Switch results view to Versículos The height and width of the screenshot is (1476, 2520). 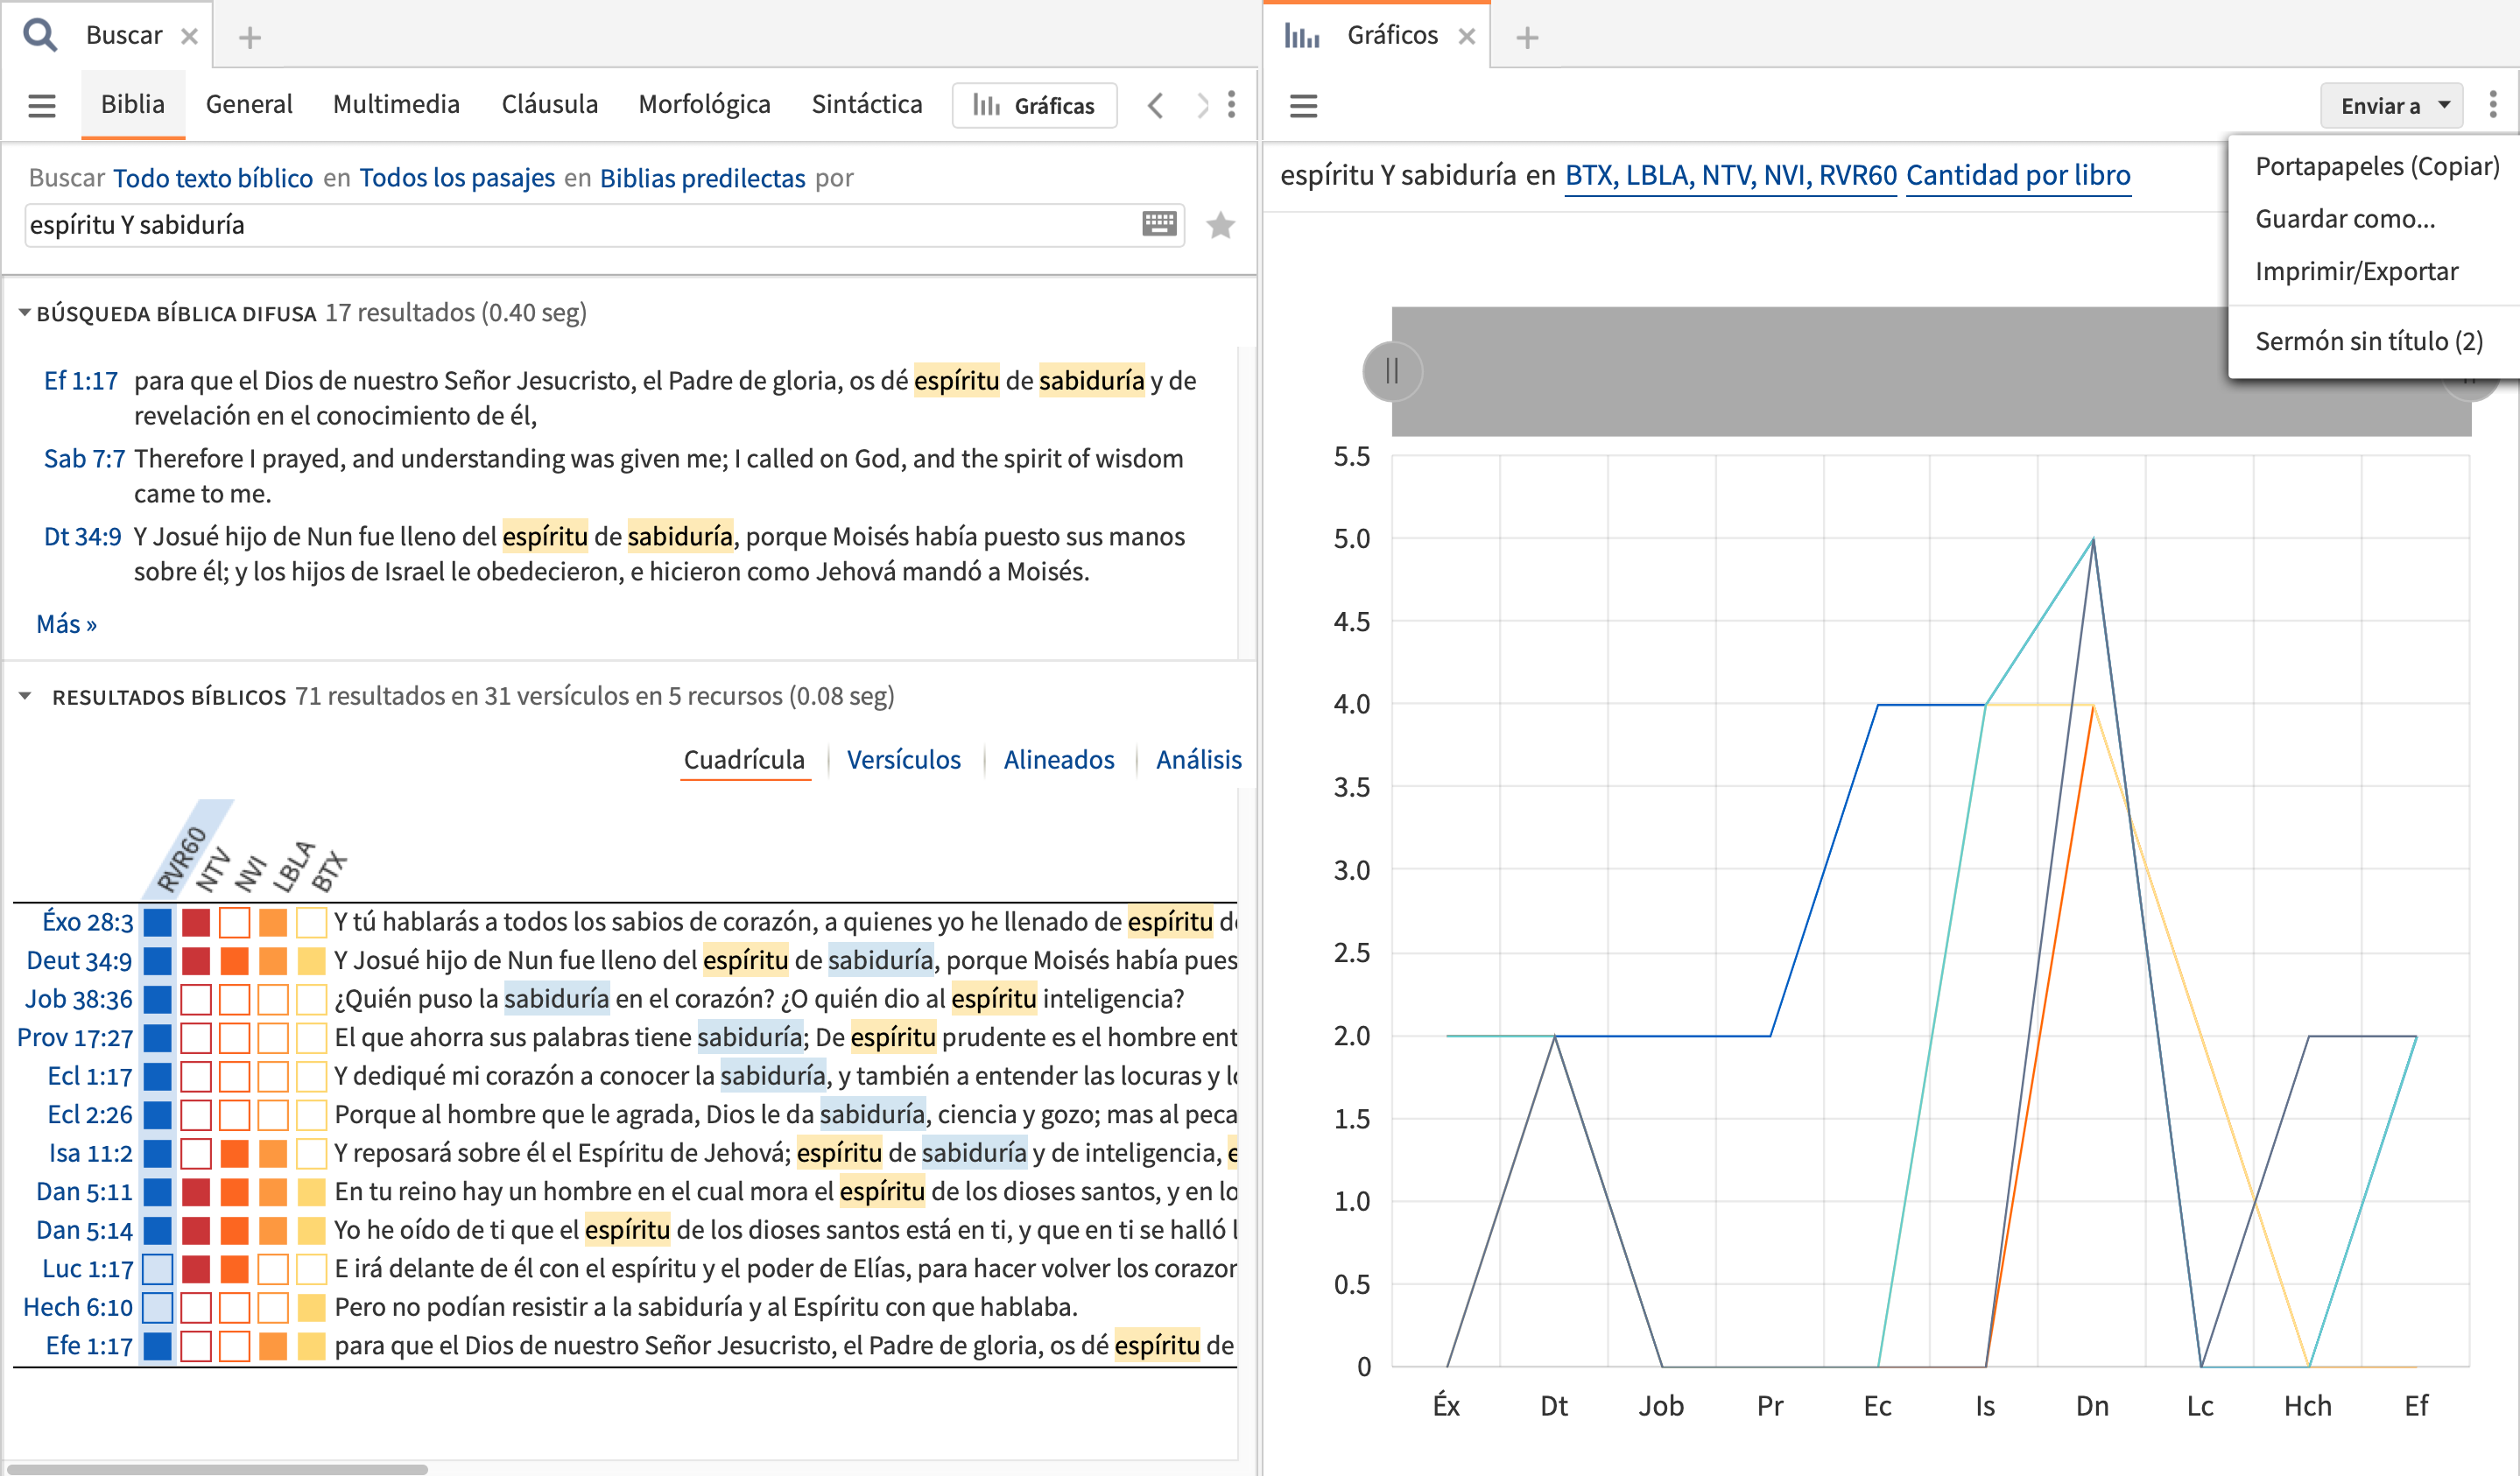[x=903, y=760]
